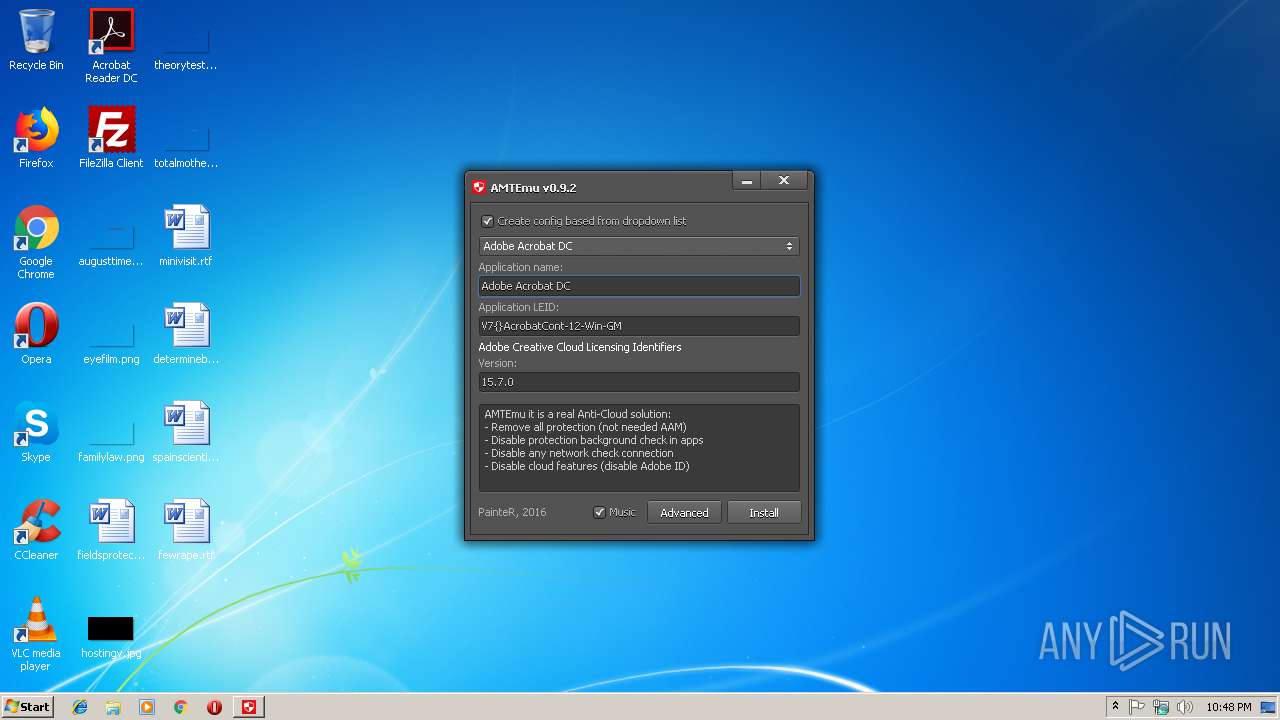
Task: Select the eyefilm.png desktop file
Action: pyautogui.click(x=111, y=340)
